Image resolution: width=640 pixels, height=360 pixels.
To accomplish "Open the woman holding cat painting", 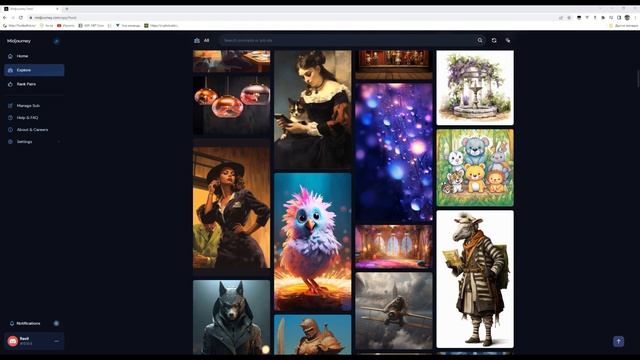I will (313, 109).
